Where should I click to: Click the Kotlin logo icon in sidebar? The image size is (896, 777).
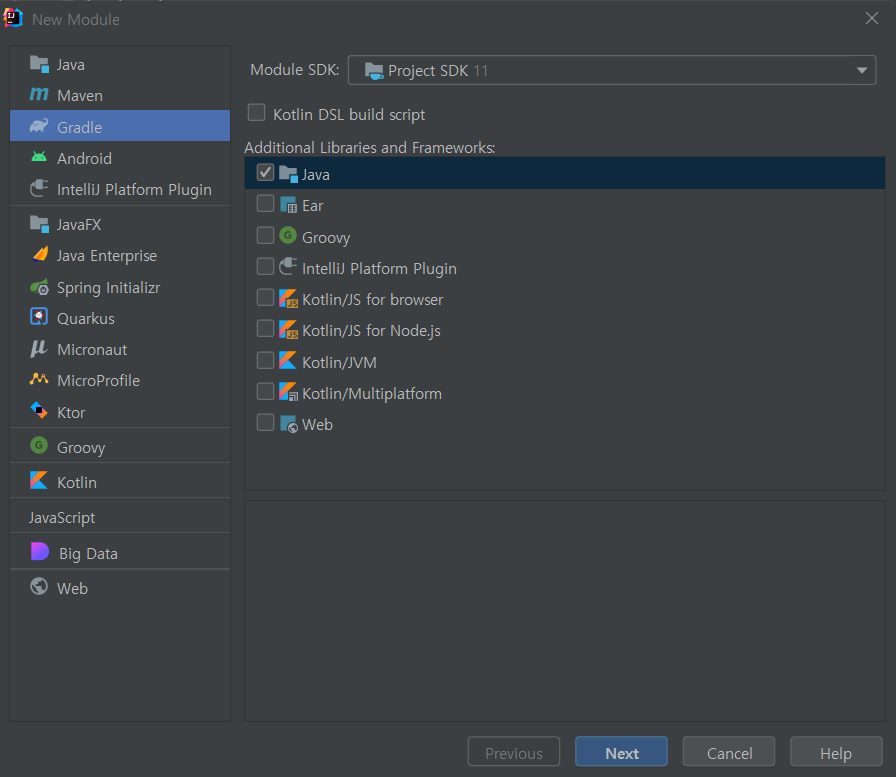39,480
